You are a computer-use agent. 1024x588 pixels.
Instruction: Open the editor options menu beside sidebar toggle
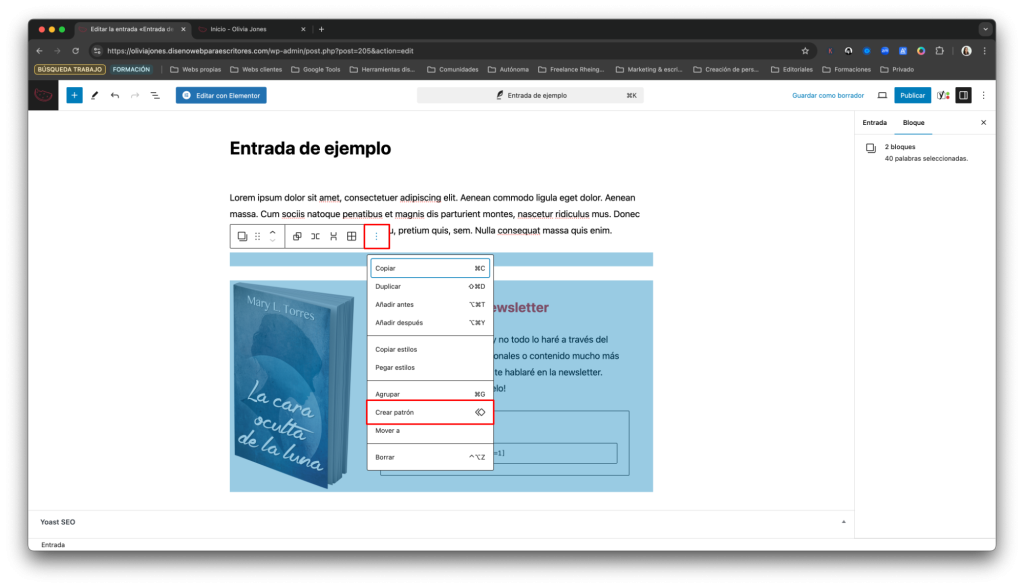983,95
